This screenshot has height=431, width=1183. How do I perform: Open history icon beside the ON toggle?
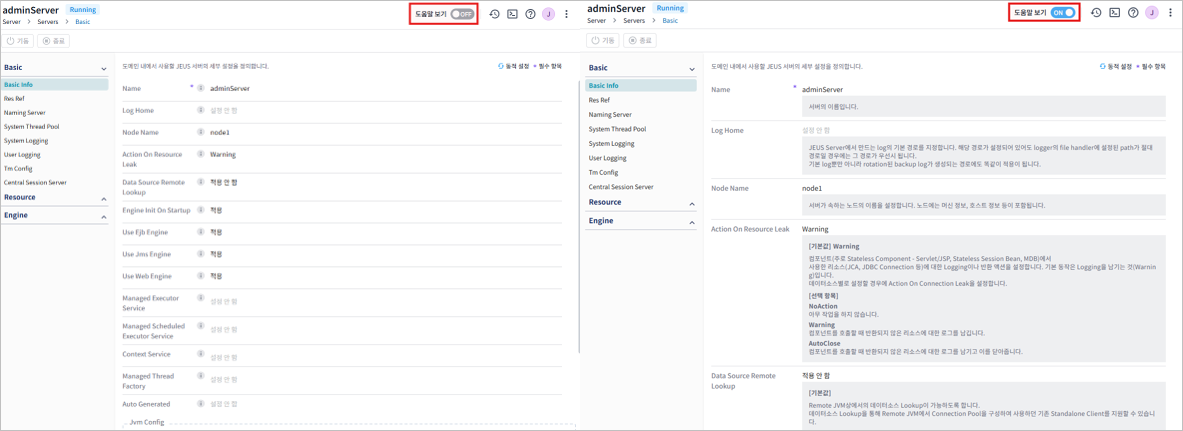click(x=1096, y=13)
